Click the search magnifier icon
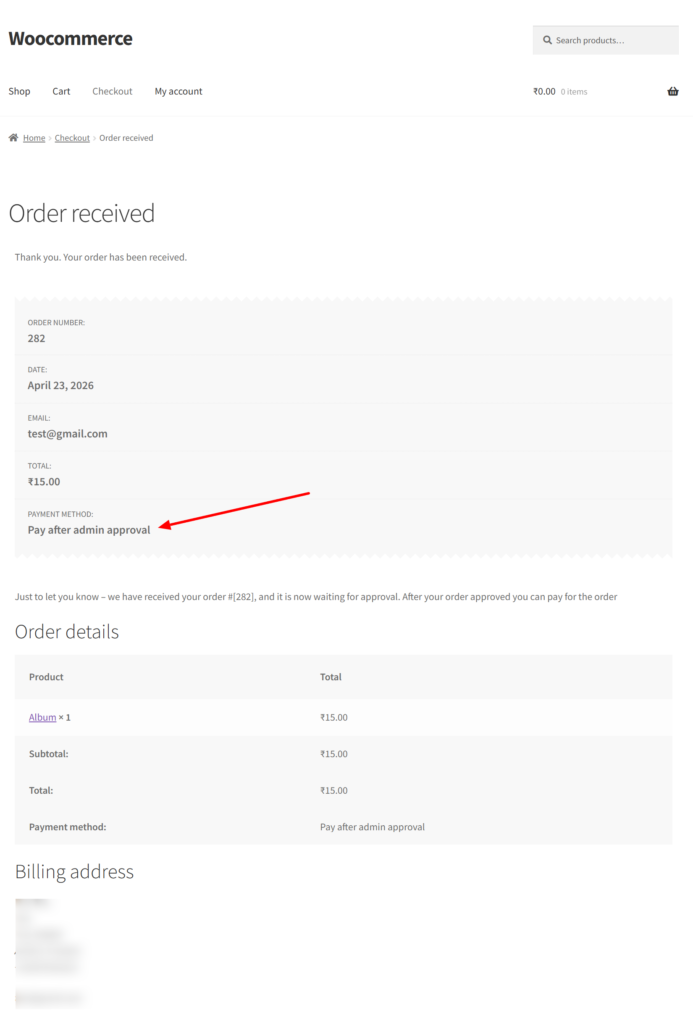Screen dimensions: 693x1024 547,41
